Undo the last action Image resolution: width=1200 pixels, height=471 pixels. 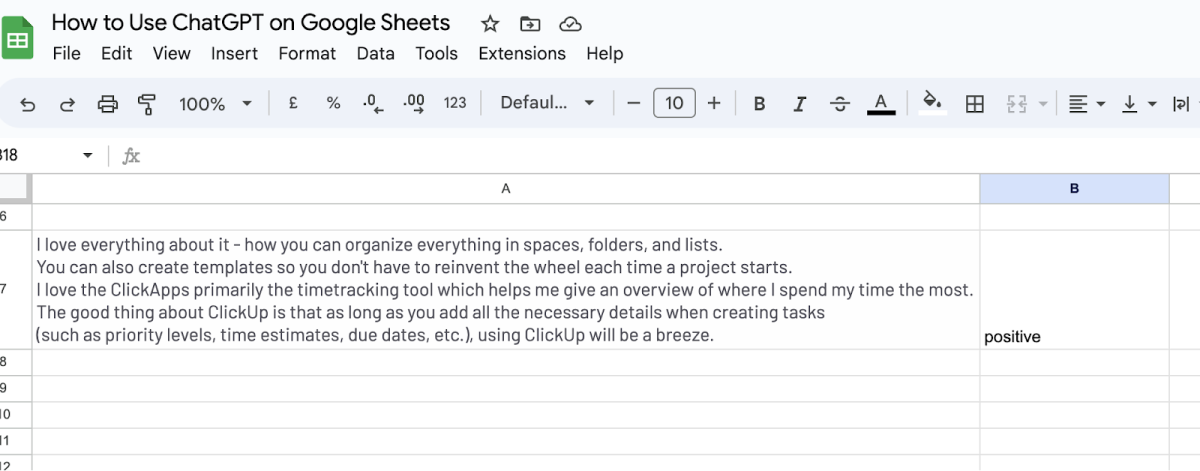point(28,103)
